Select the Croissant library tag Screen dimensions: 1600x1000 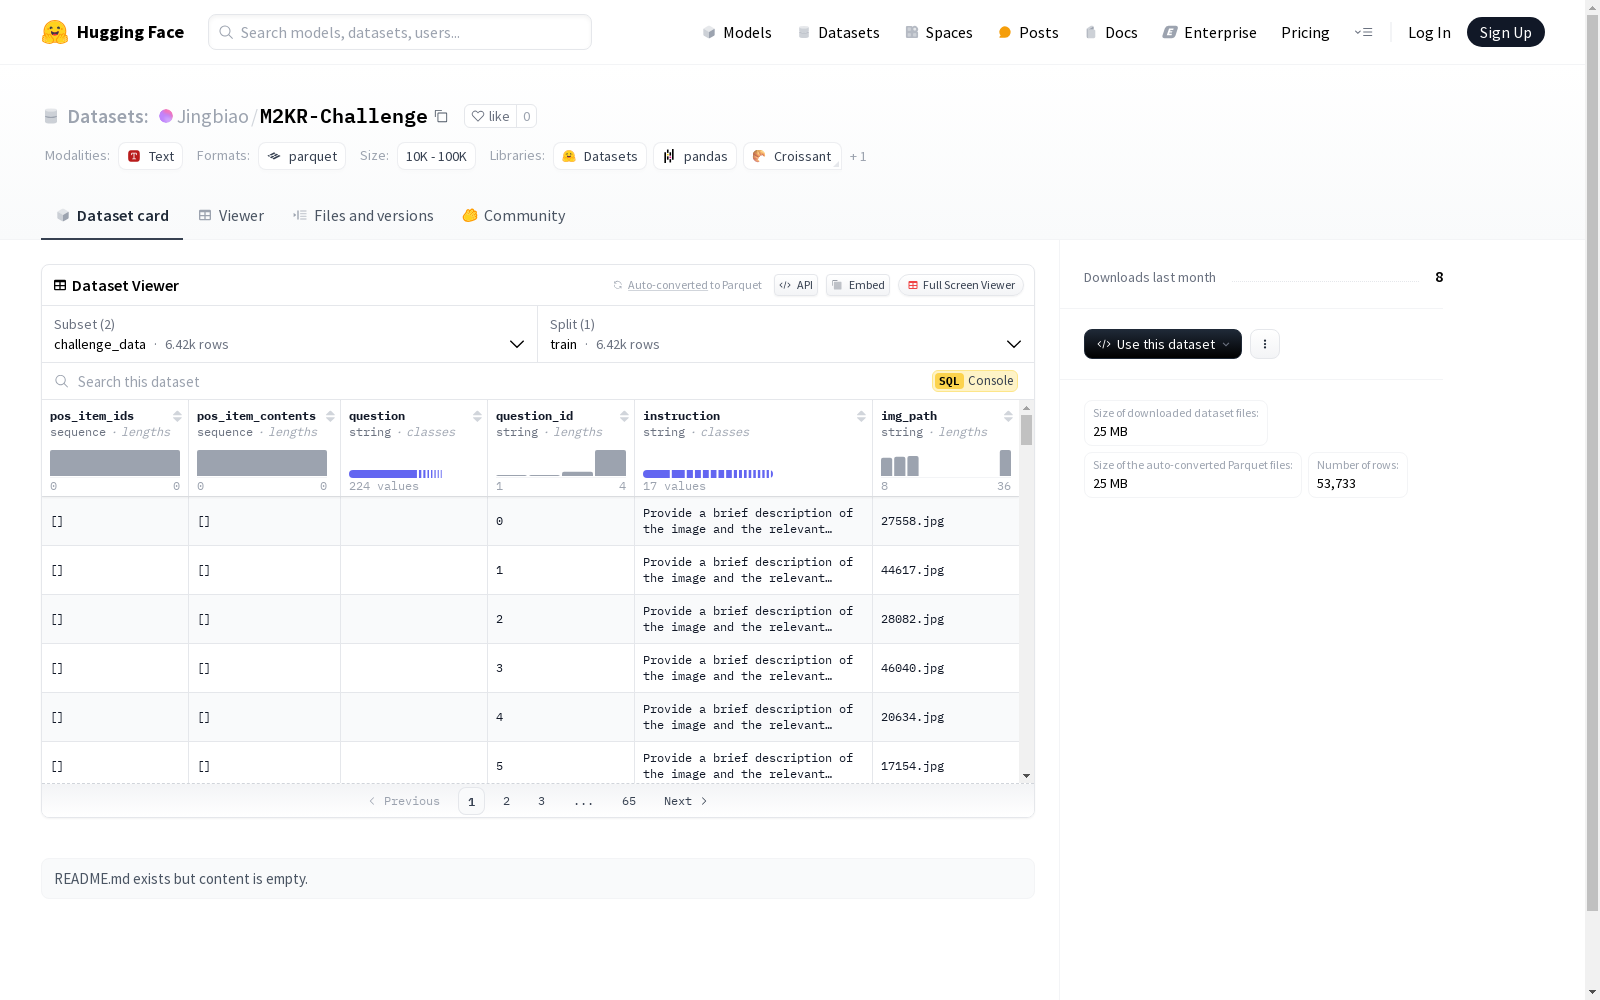click(792, 156)
